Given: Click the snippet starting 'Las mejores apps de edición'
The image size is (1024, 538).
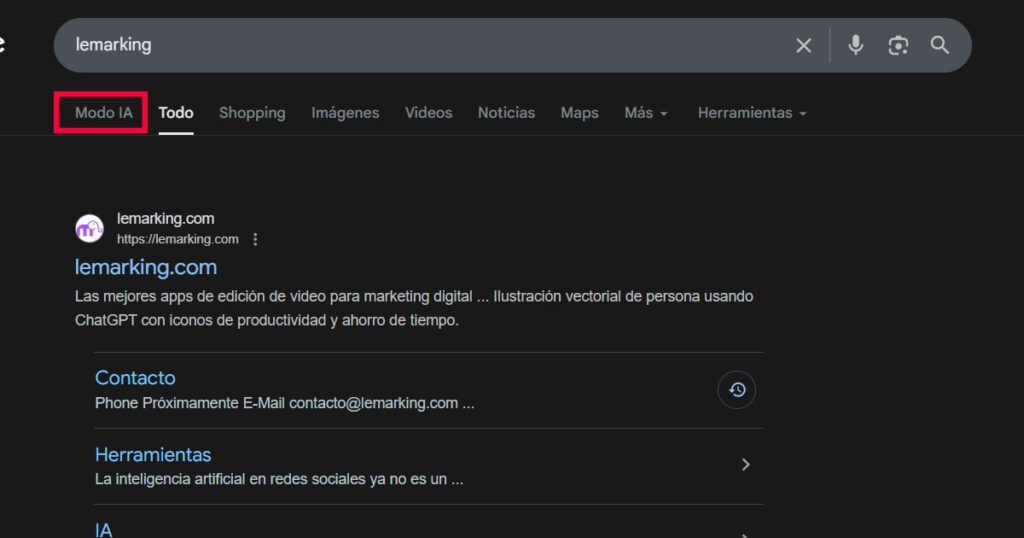Looking at the screenshot, I should pos(414,308).
